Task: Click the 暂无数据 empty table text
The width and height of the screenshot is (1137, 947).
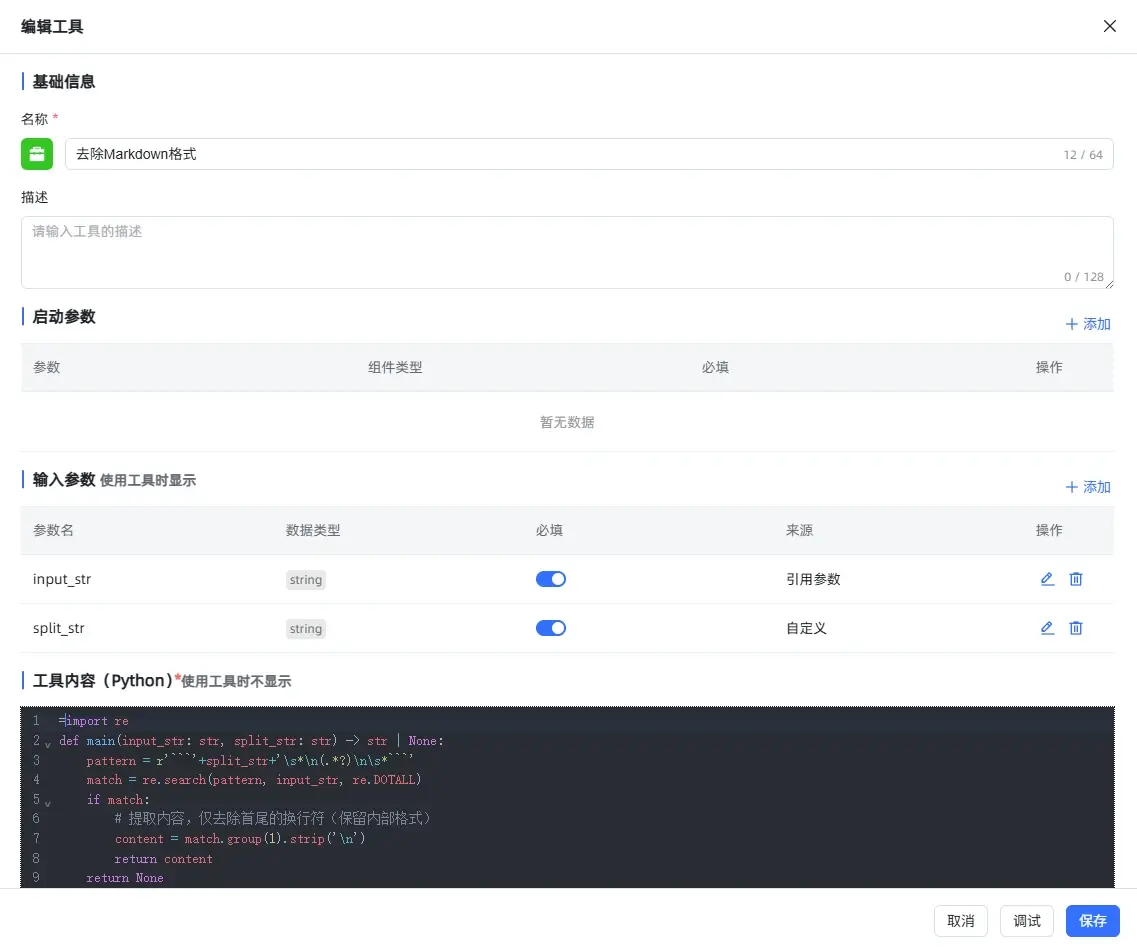Action: [567, 422]
